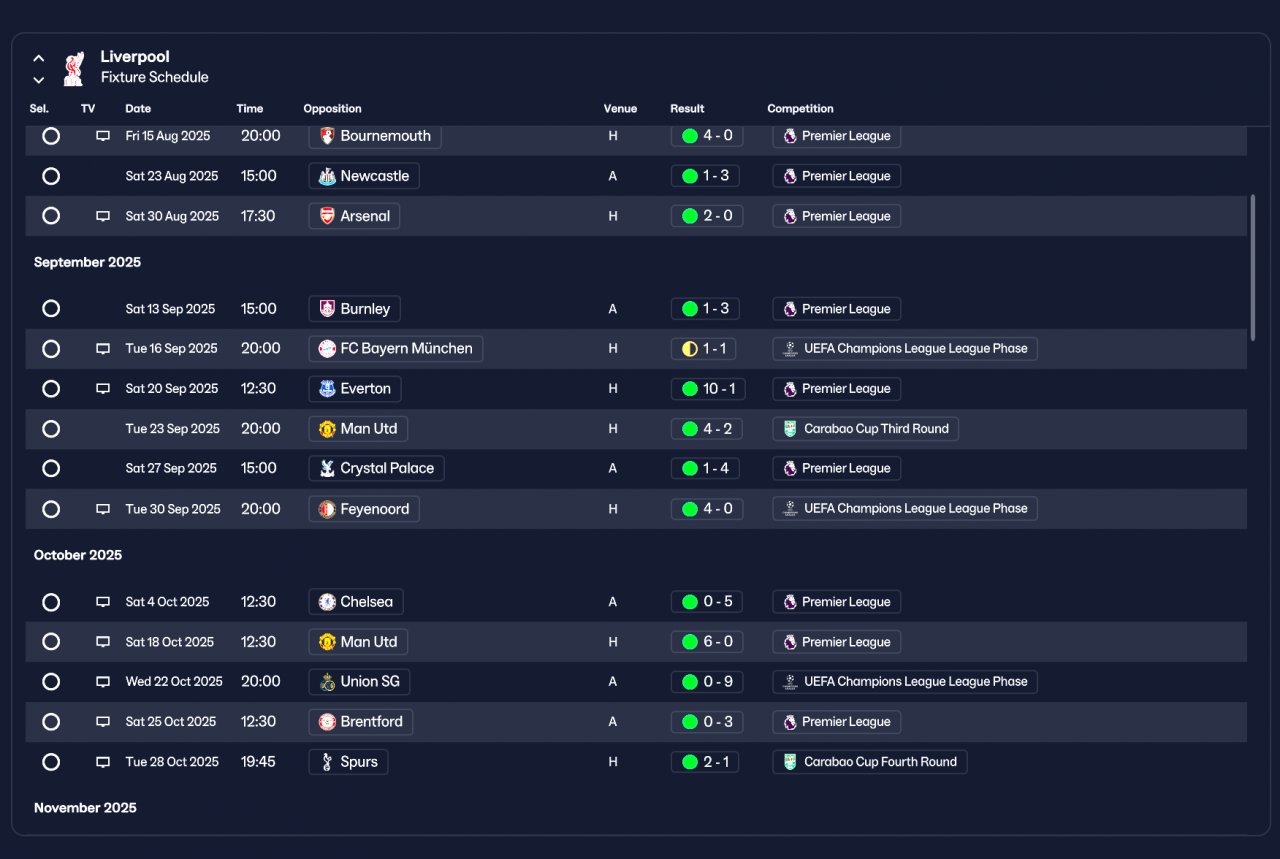Click the Liverpool club crest icon

73,68
